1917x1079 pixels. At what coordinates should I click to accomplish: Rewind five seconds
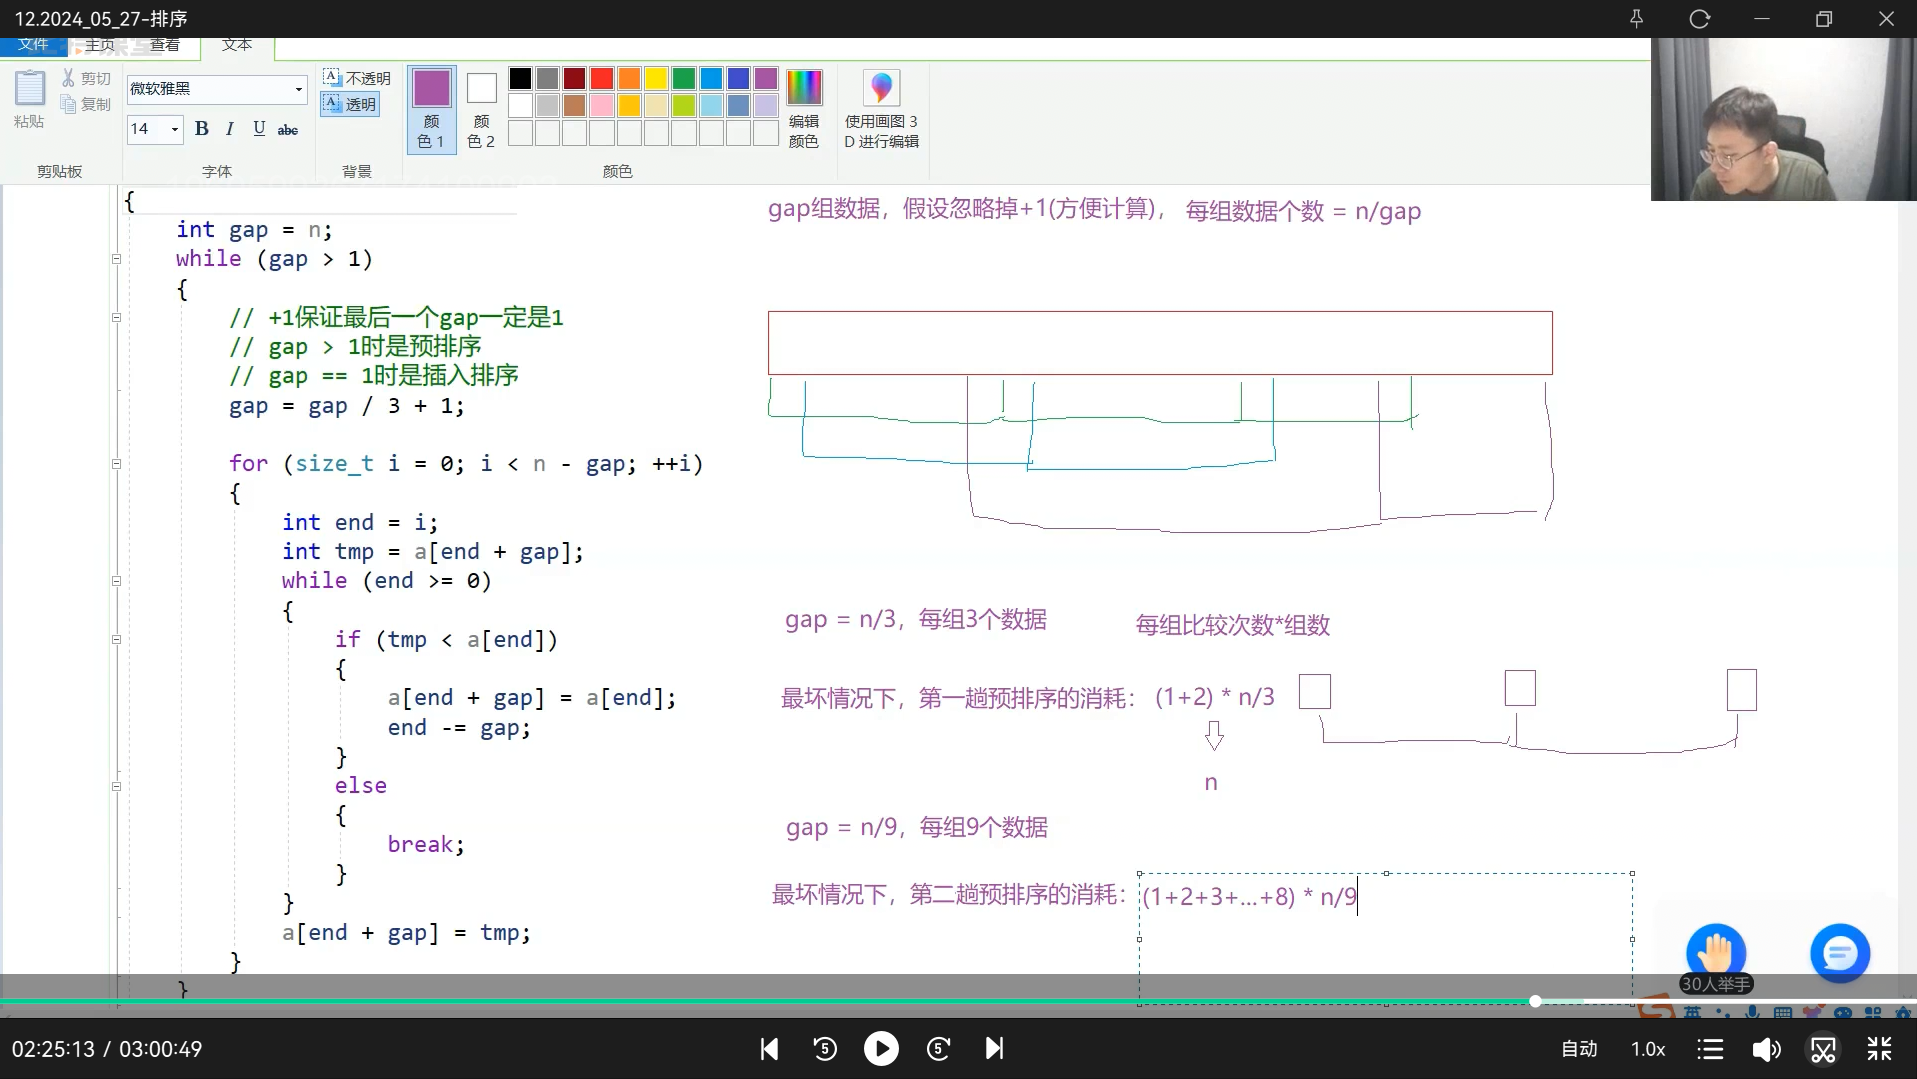click(825, 1049)
